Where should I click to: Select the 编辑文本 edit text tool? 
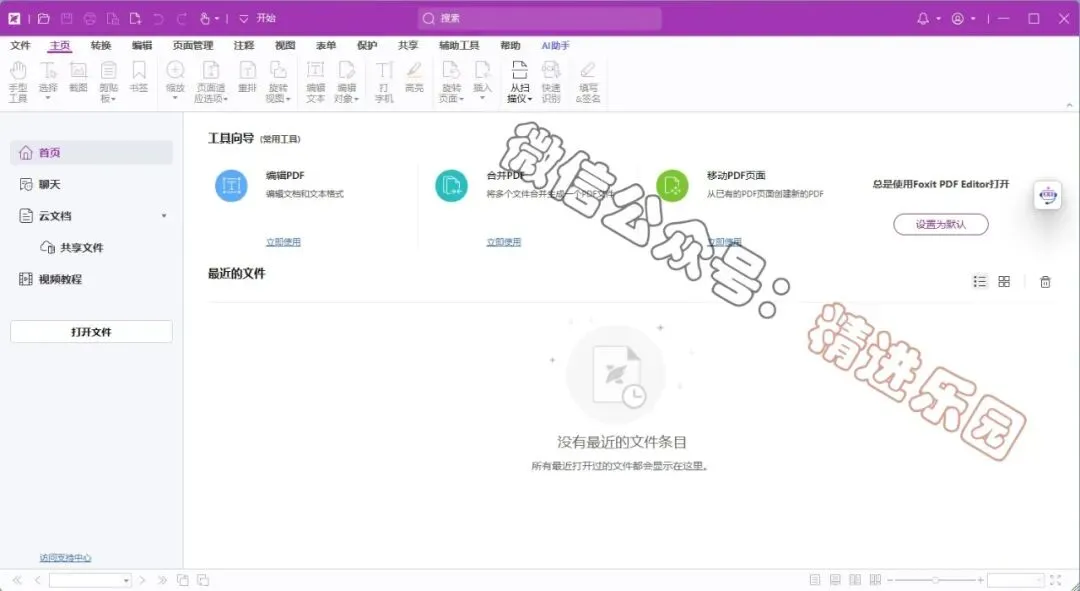pos(315,81)
